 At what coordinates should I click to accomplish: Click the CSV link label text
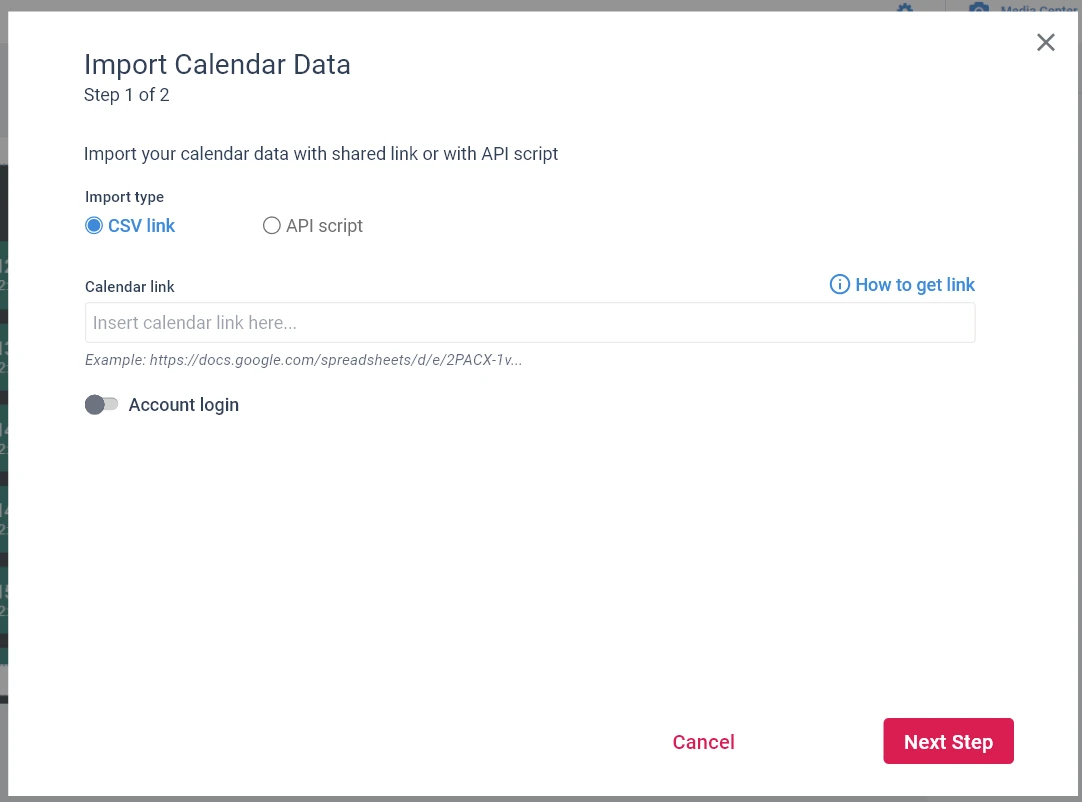click(x=141, y=225)
